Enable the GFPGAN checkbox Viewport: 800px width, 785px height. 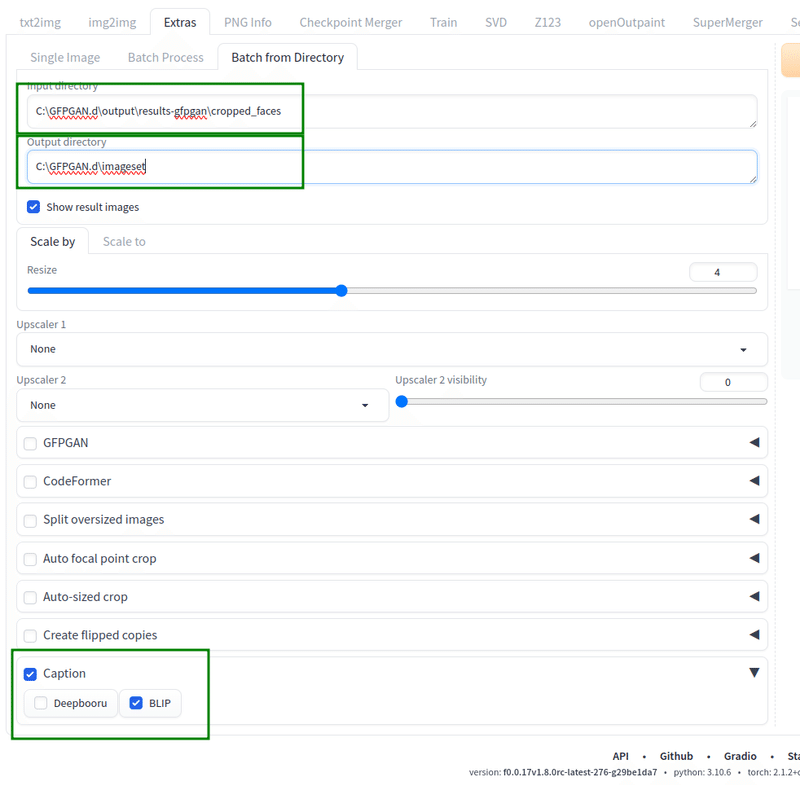coord(30,443)
